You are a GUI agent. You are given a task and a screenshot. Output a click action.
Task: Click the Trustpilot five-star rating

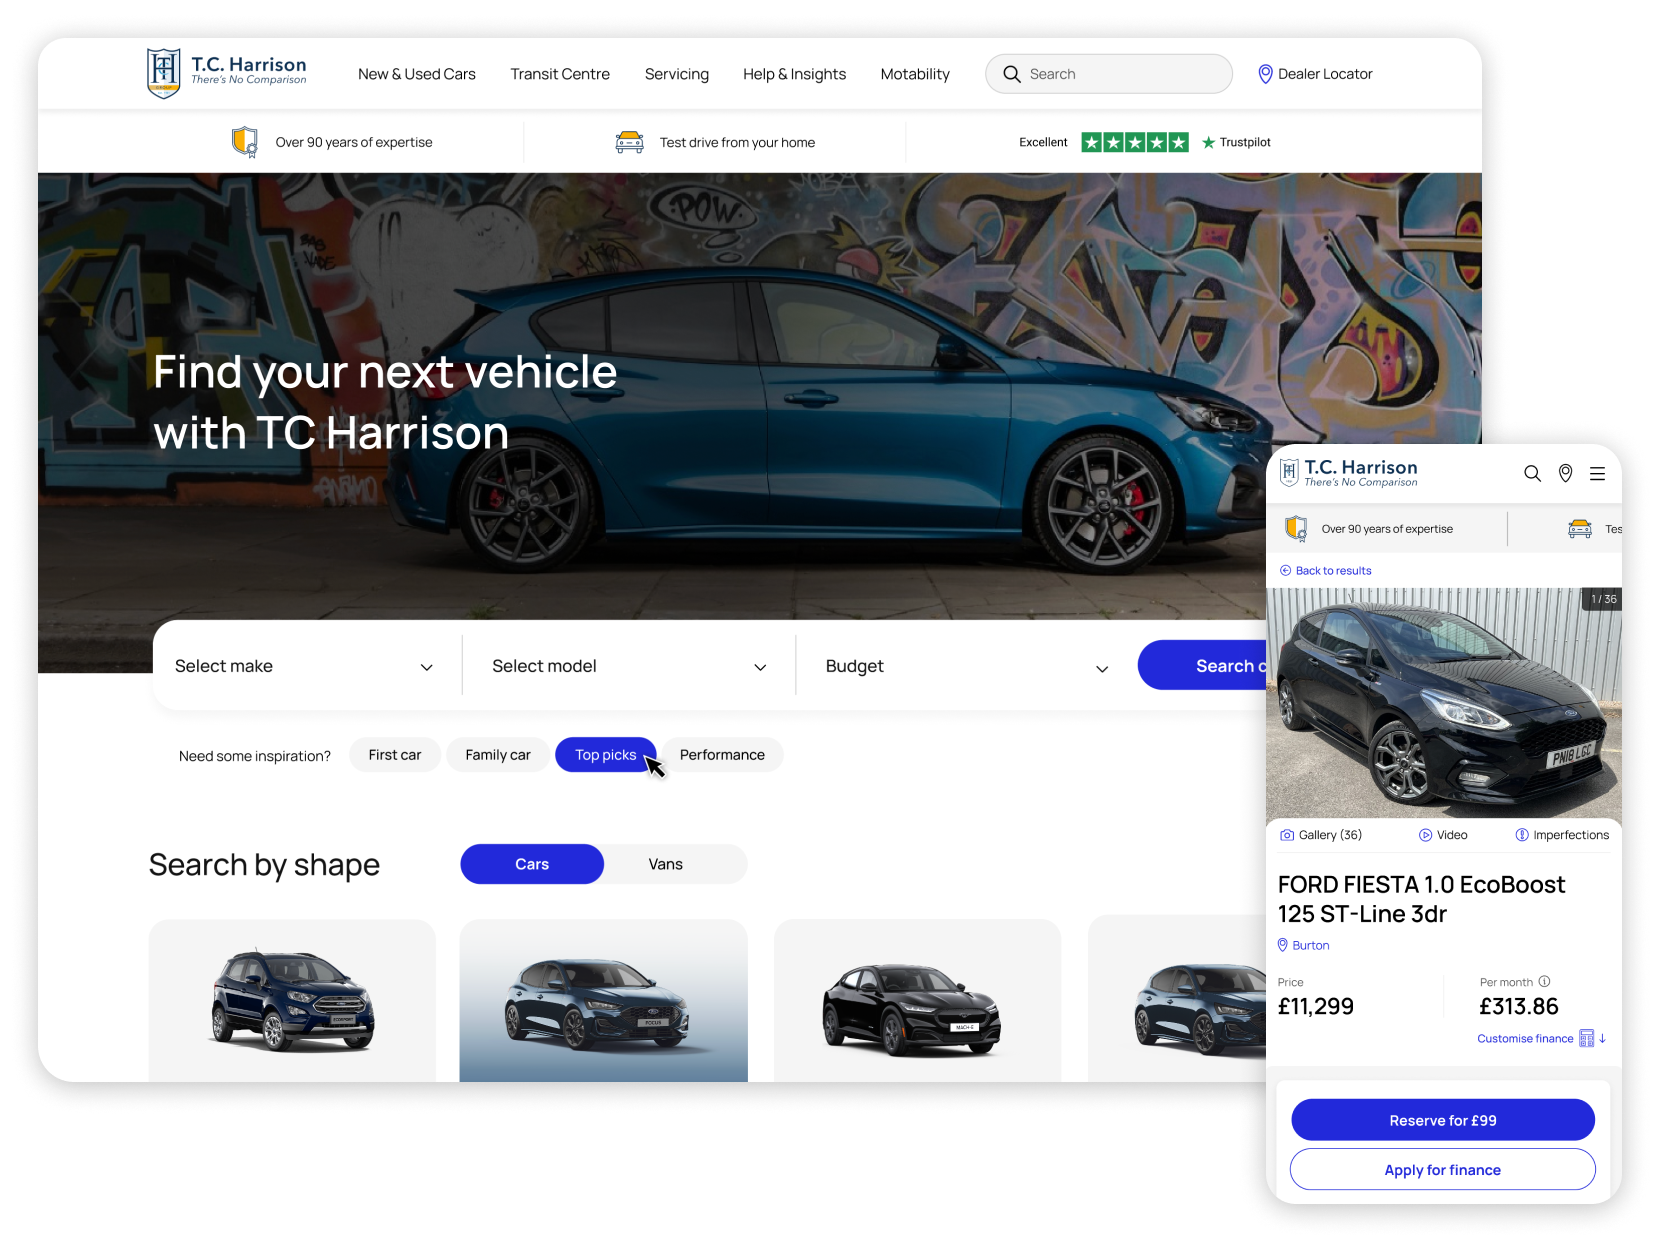coord(1135,143)
